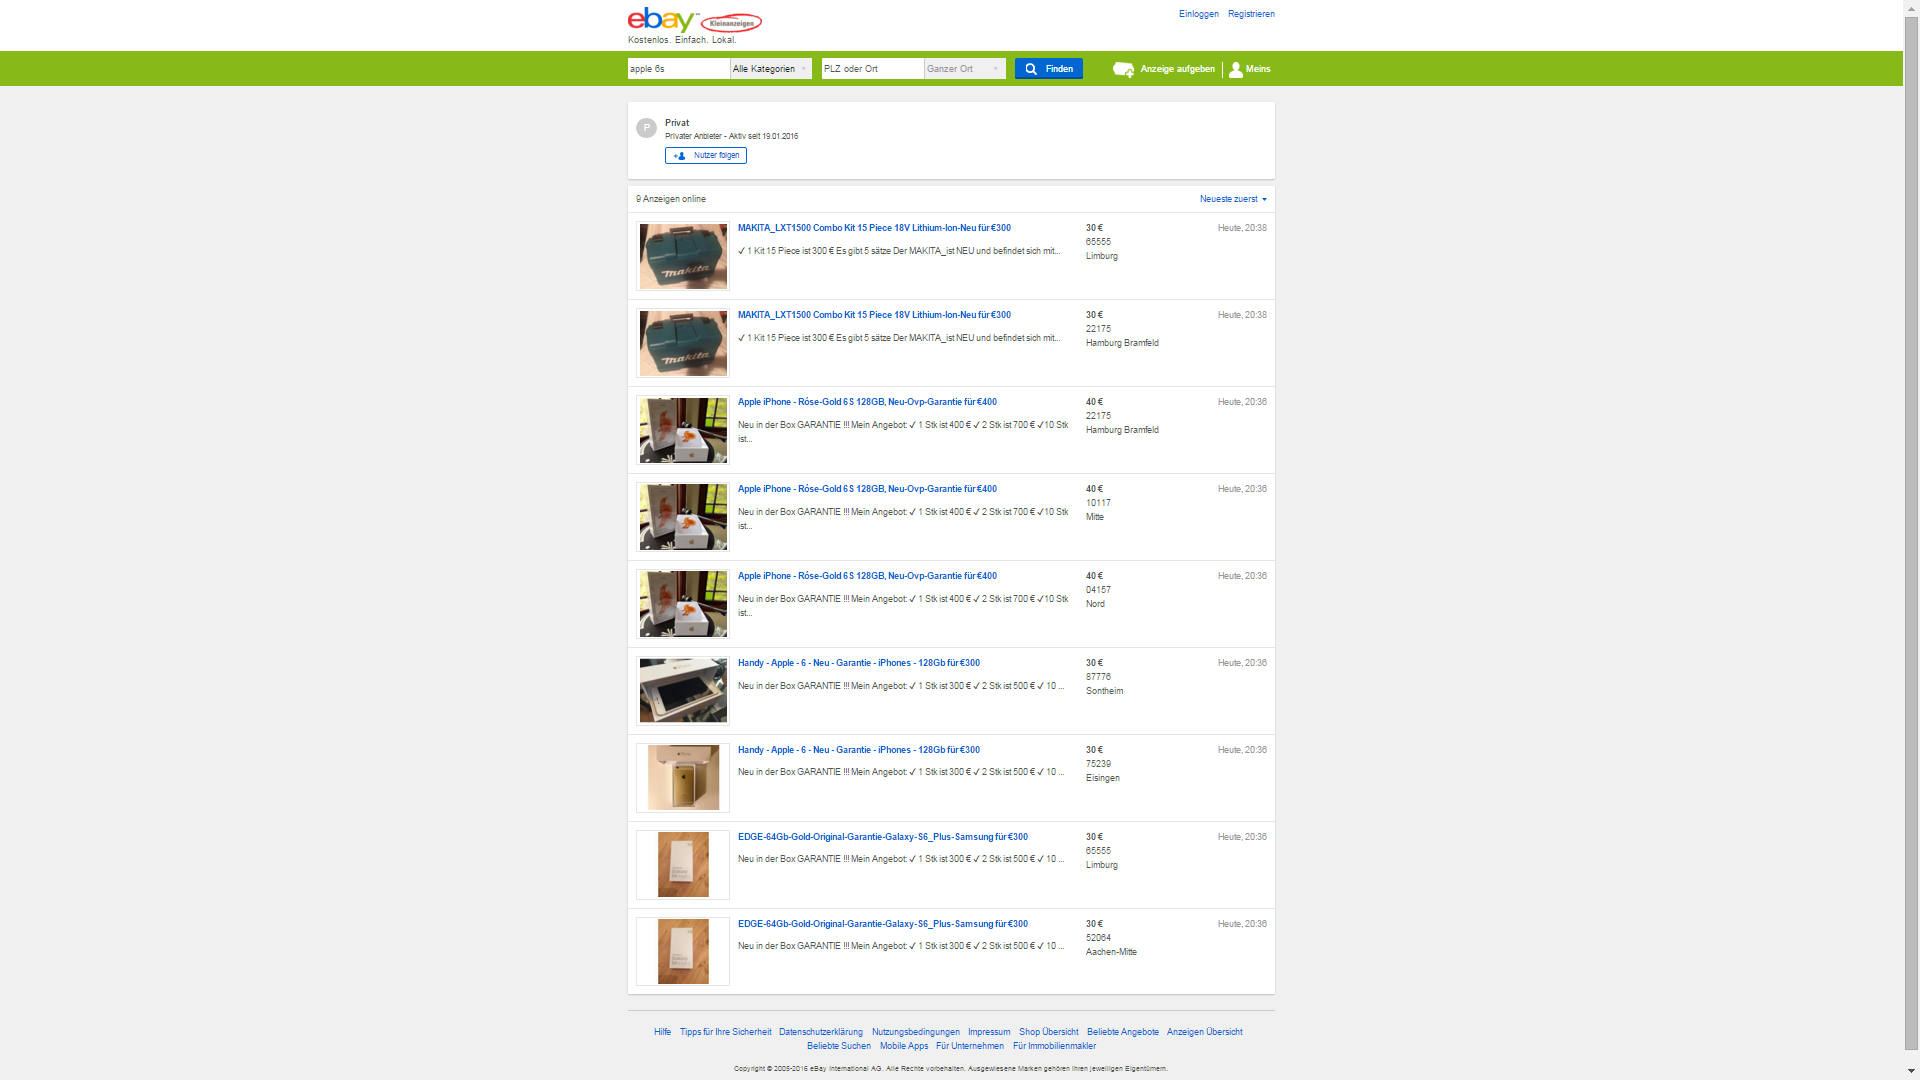Screen dimensions: 1920x1080
Task: Click the PLZ oder Ort field
Action: pos(872,69)
